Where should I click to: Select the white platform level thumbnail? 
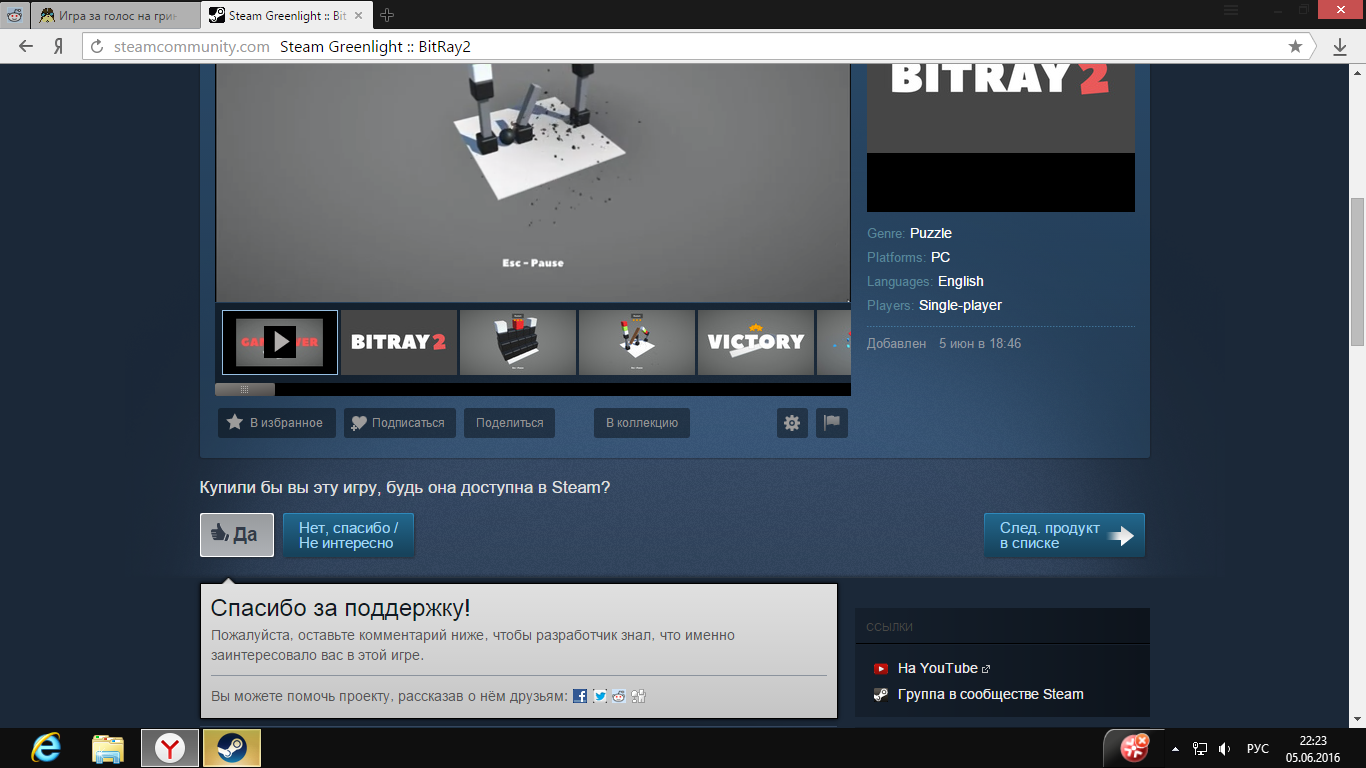[x=636, y=342]
